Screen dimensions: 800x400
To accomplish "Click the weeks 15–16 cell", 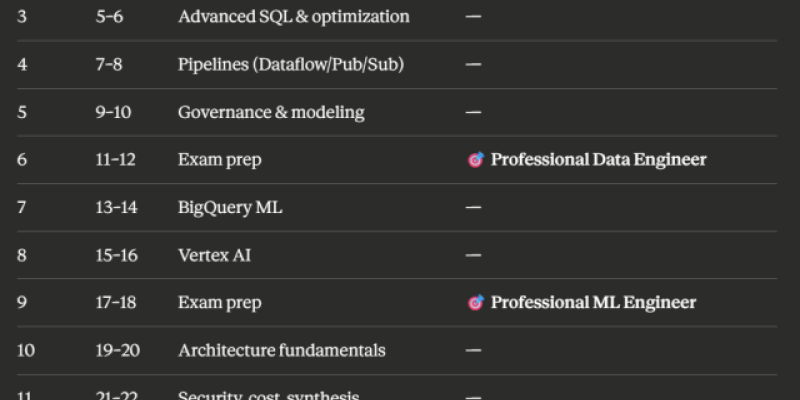I will click(116, 255).
